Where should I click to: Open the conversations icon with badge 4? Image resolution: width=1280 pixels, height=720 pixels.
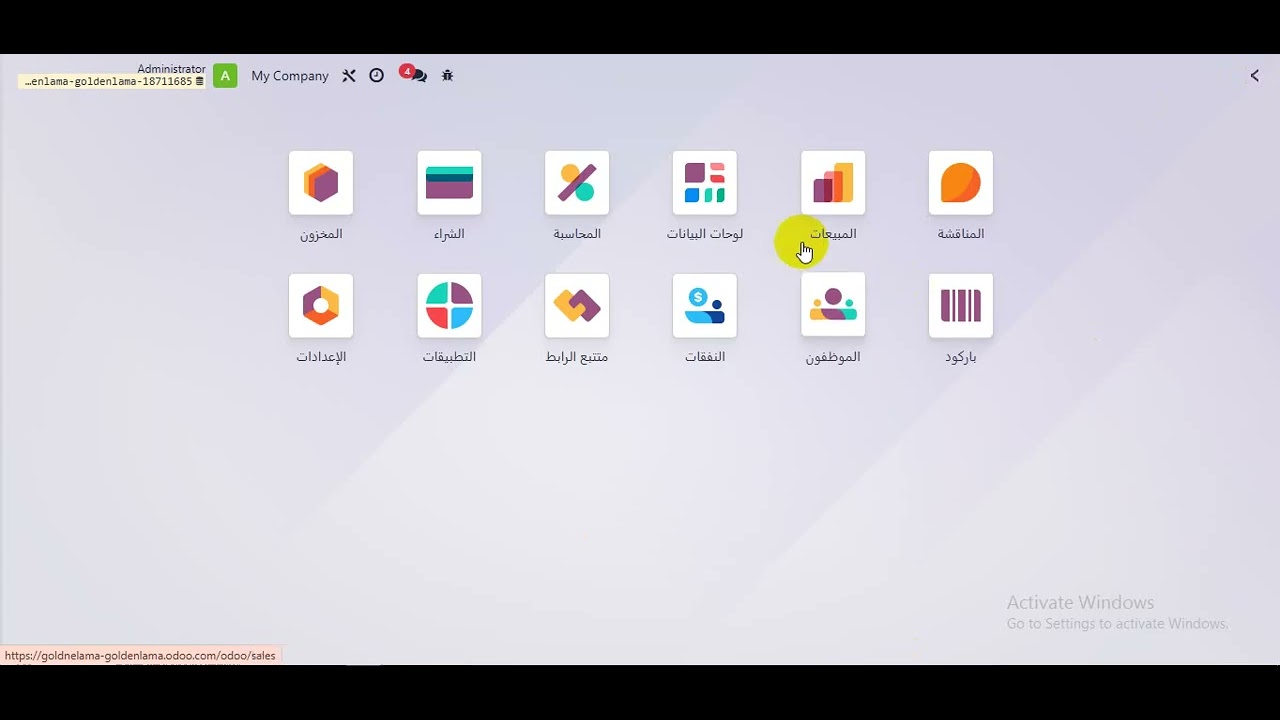(413, 74)
